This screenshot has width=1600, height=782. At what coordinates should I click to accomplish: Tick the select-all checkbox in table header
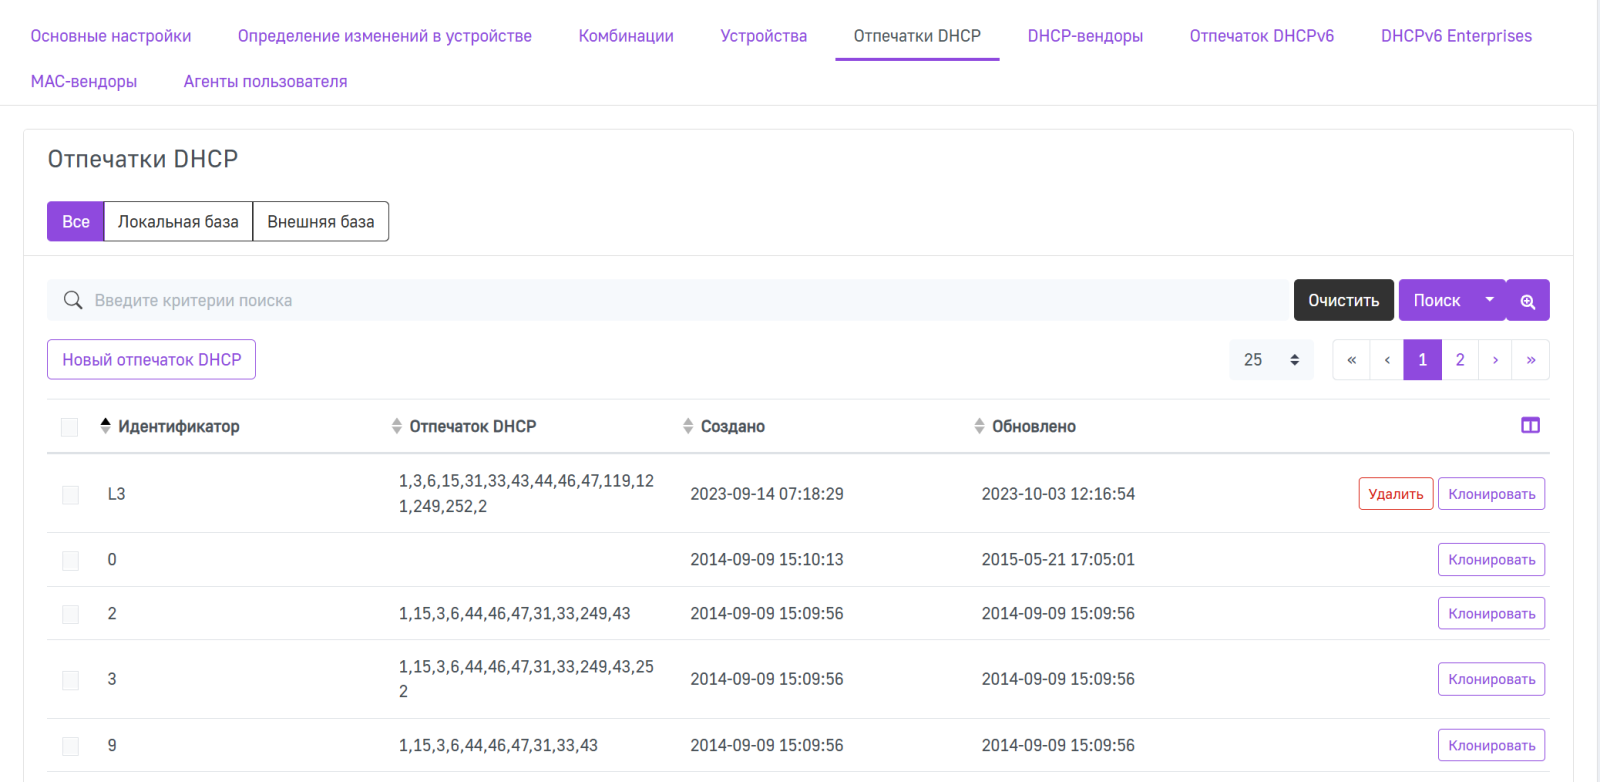coord(70,428)
